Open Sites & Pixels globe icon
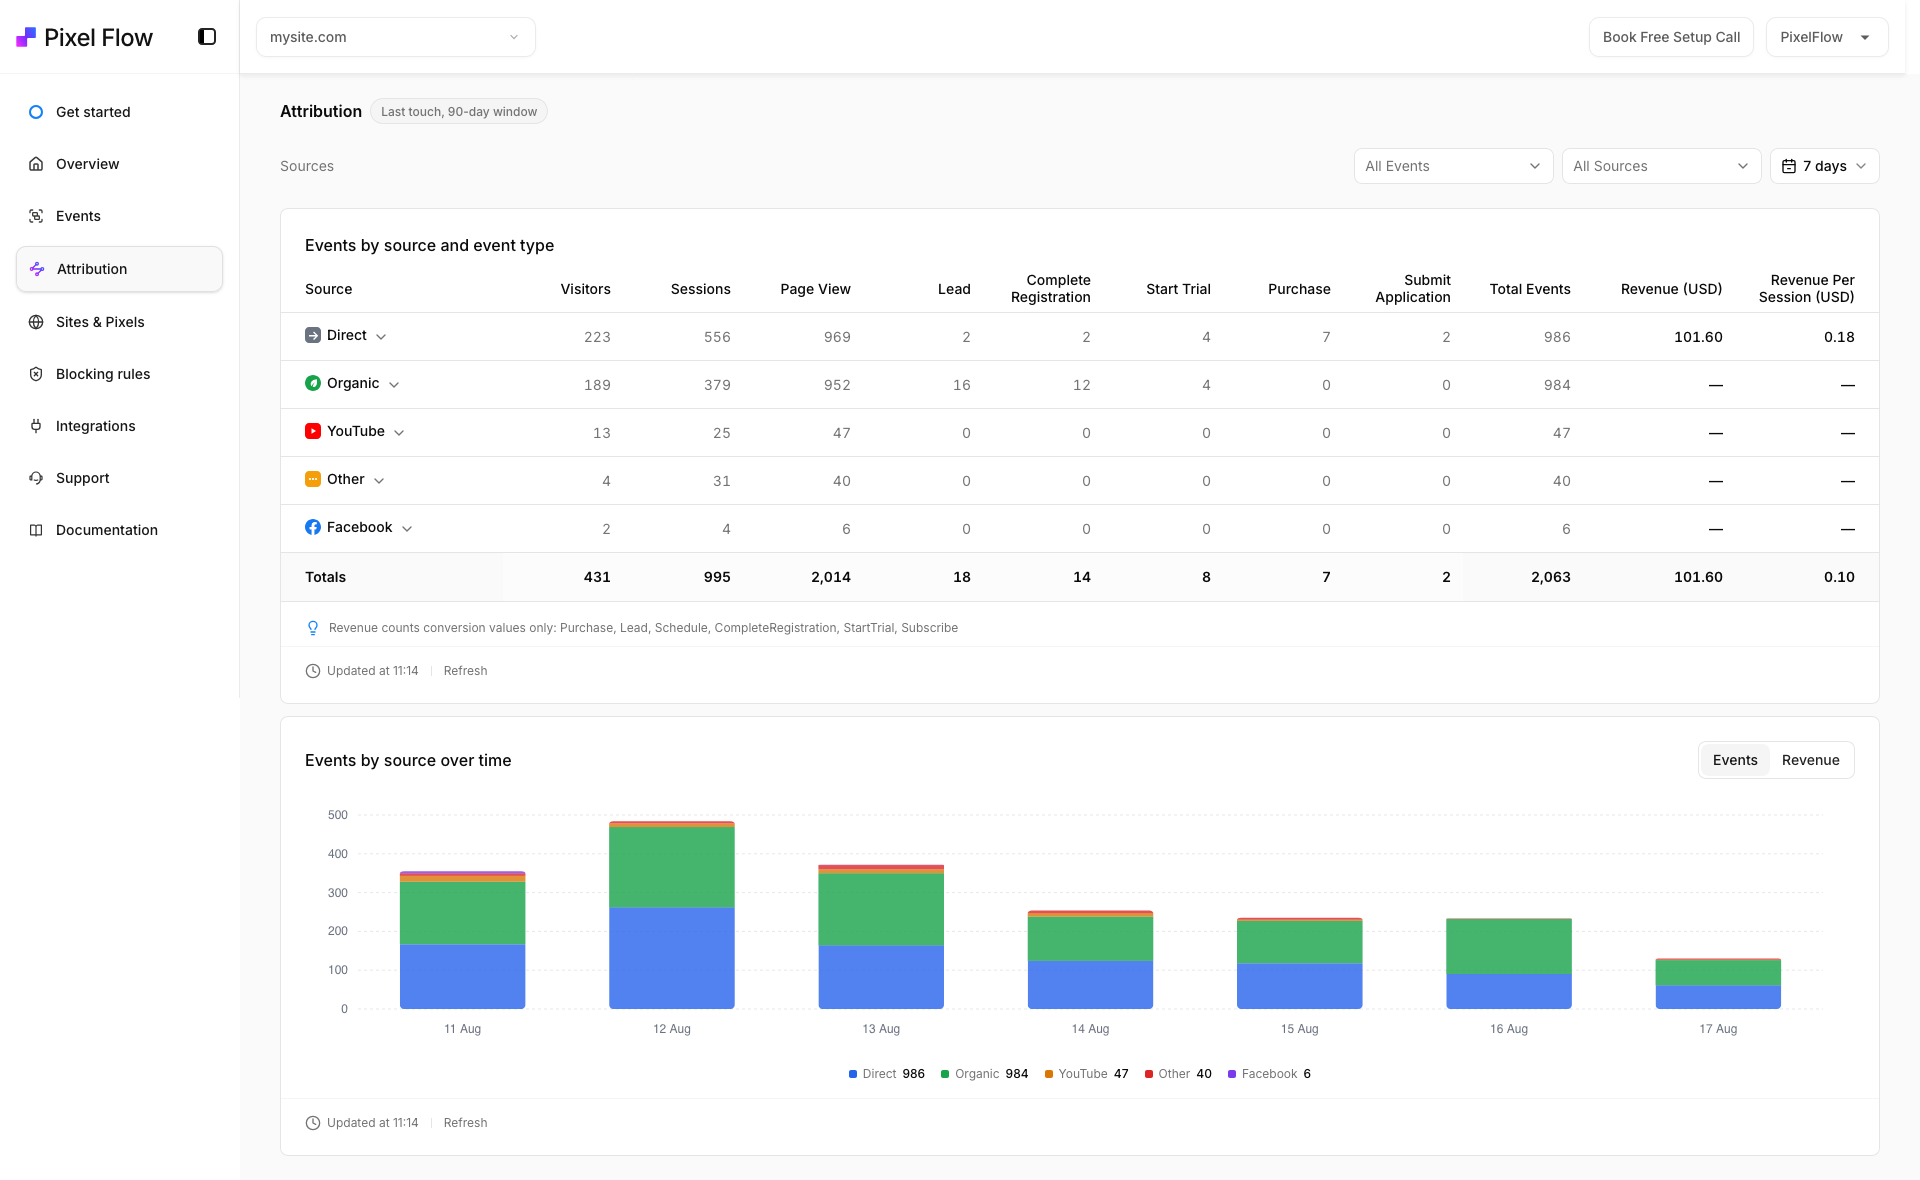This screenshot has width=1920, height=1180. coord(36,322)
